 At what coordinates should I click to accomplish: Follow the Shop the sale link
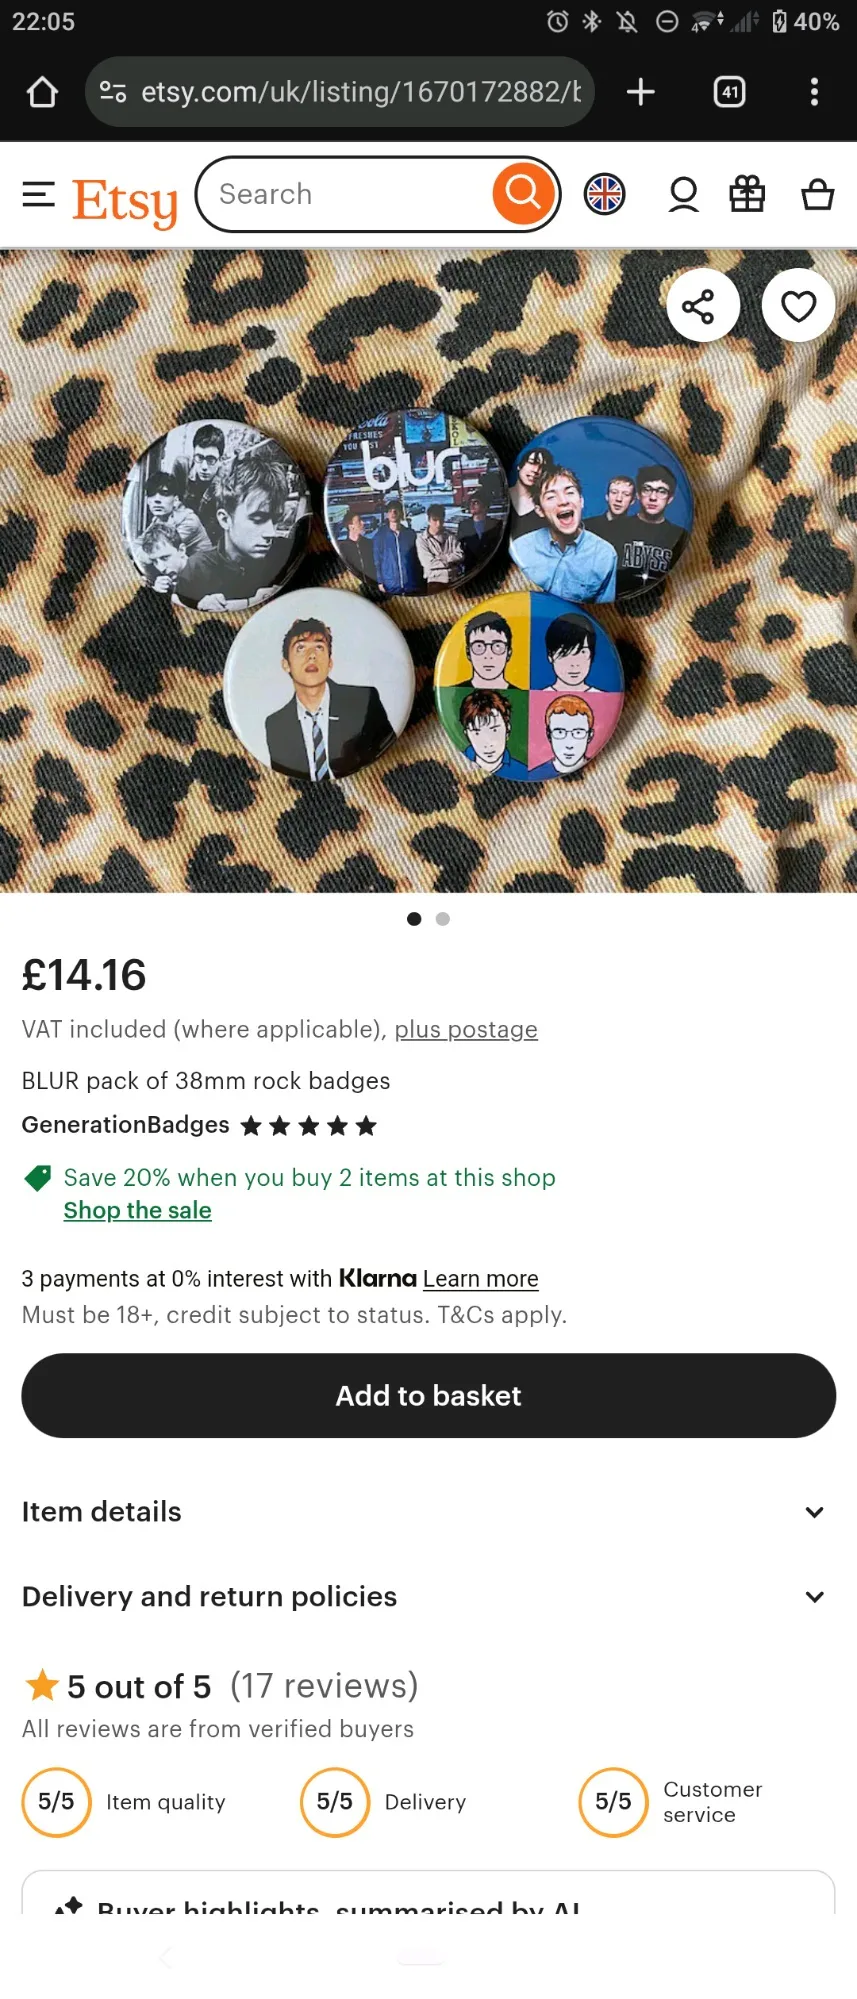tap(137, 1210)
